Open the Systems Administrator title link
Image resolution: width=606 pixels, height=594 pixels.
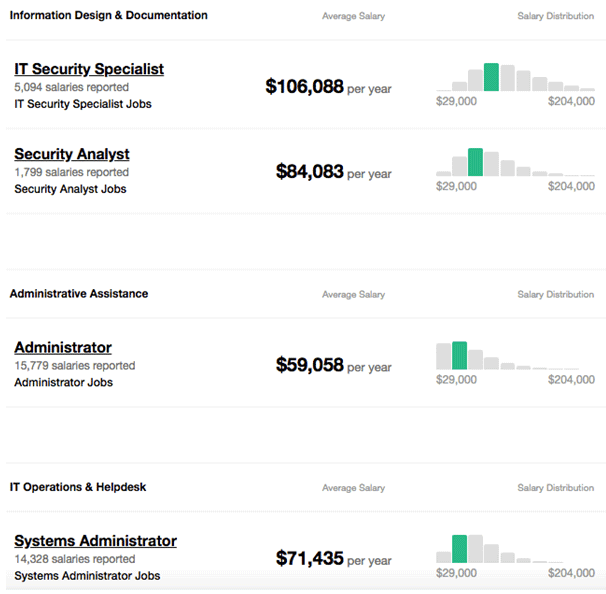click(95, 541)
